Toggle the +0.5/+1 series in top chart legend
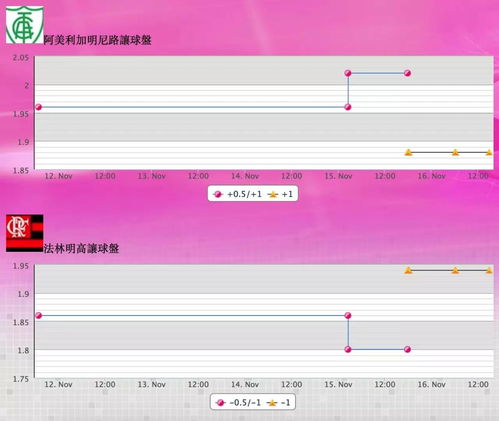499x421 pixels. point(238,194)
